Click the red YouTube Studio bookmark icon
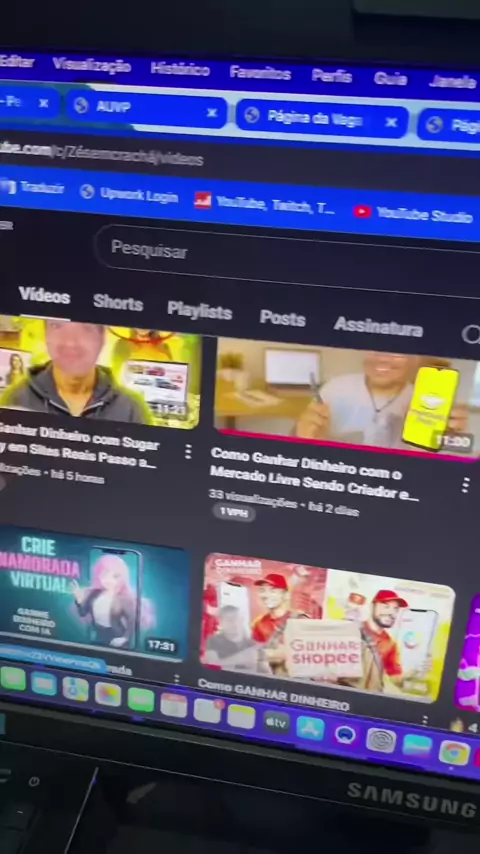The height and width of the screenshot is (854, 480). (362, 211)
